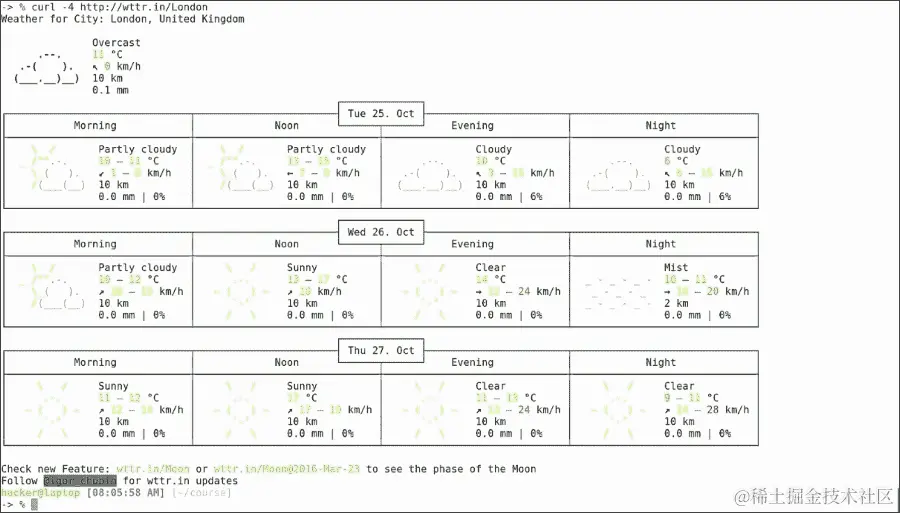This screenshot has width=900, height=513.
Task: Click partly cloudy art in Tue 25 Noon
Action: tap(243, 168)
